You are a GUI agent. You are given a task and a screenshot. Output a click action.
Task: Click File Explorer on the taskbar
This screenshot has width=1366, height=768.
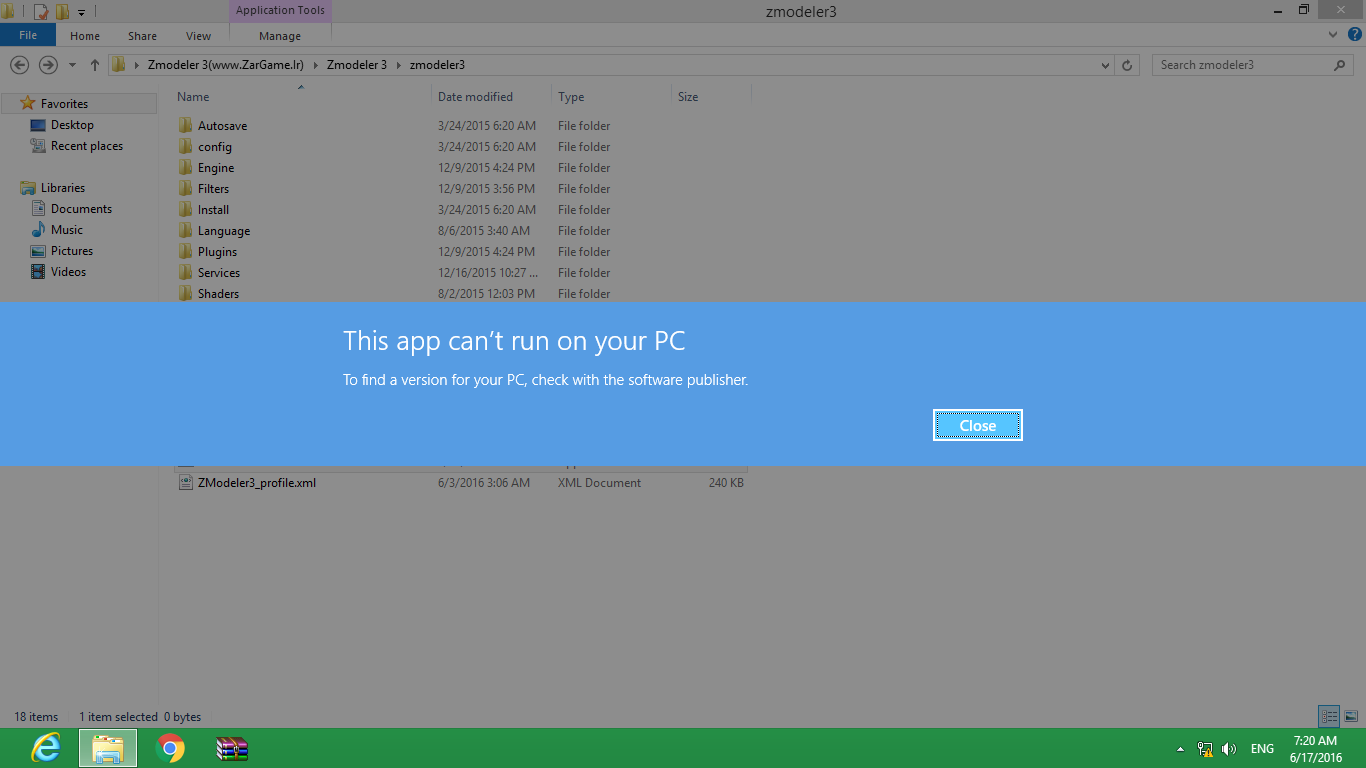108,748
